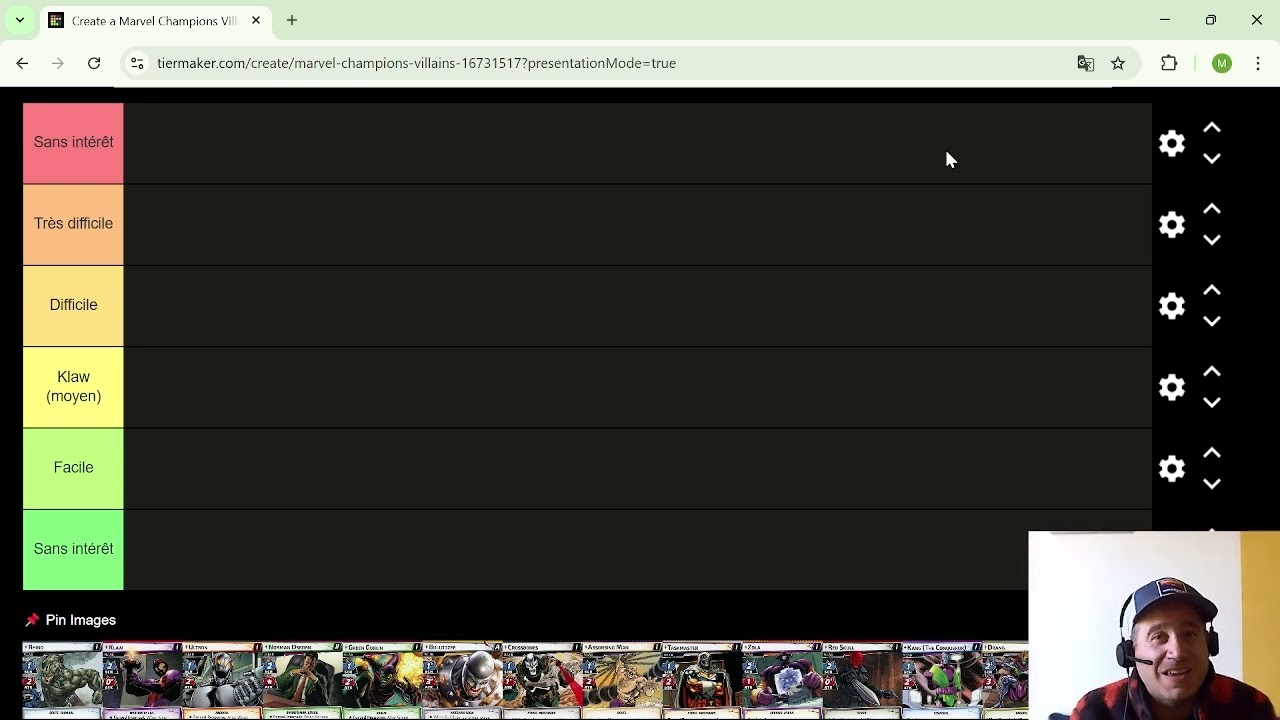
Task: Select the Kang (The Conqueror) villain card
Action: pyautogui.click(x=943, y=681)
